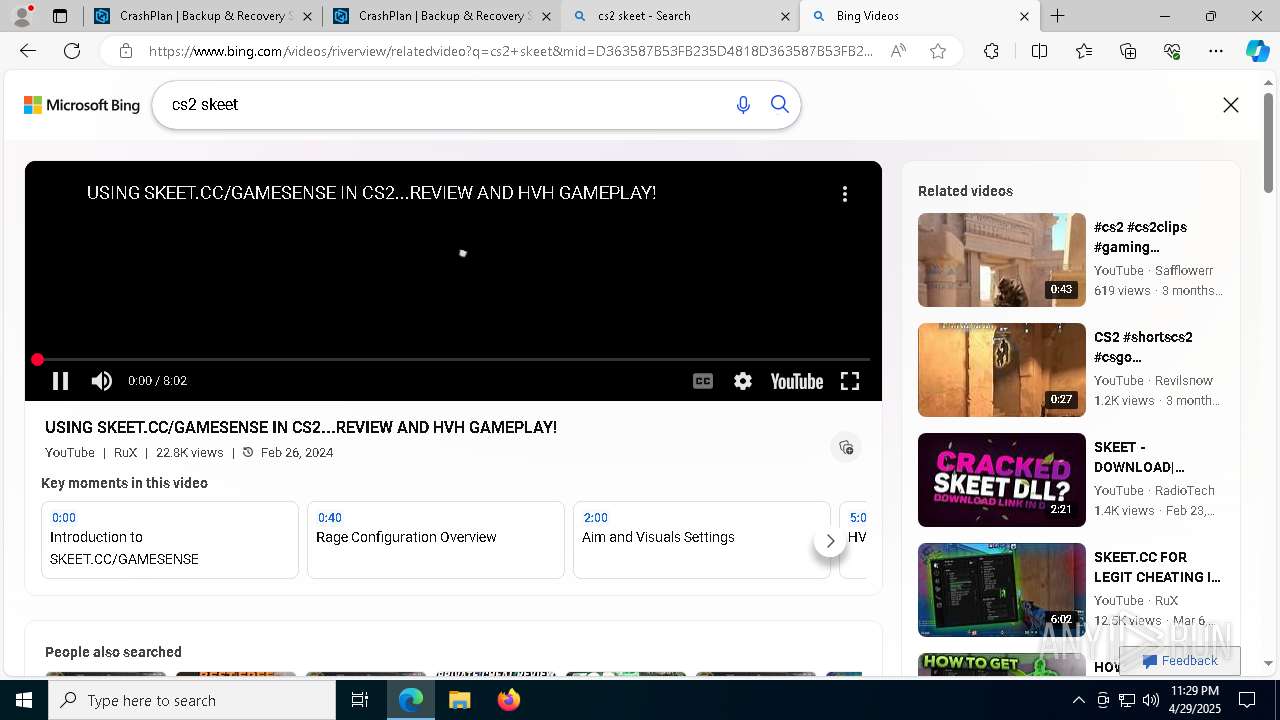
Task: Open Browser essentials icon
Action: [x=1172, y=51]
